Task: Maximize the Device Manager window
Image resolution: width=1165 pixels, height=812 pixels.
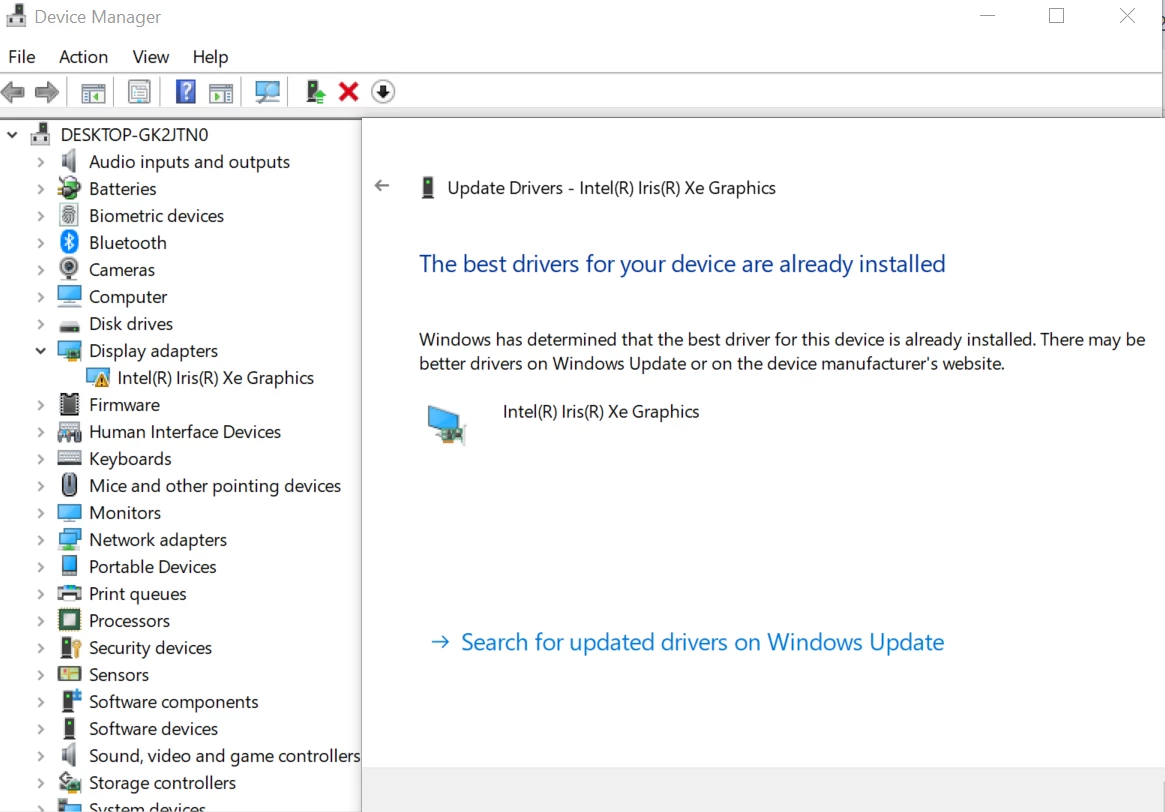Action: [x=1056, y=16]
